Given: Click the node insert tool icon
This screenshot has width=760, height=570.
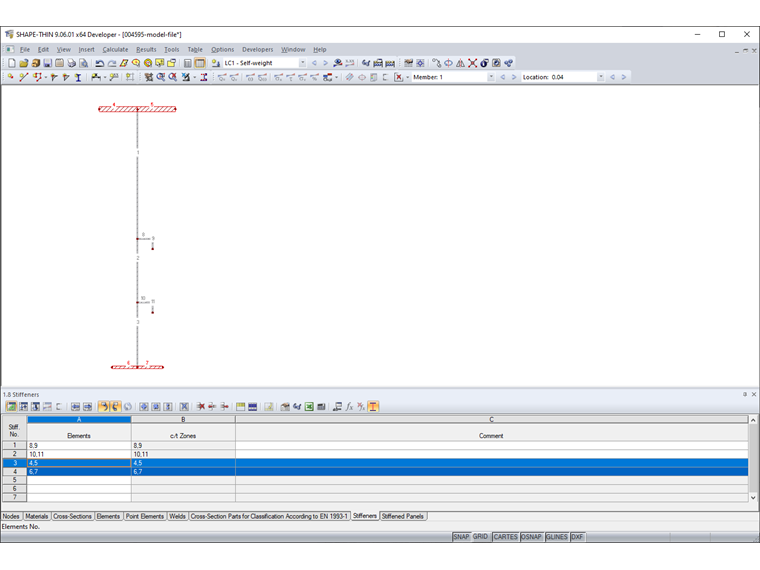Looking at the screenshot, I should click(x=11, y=77).
